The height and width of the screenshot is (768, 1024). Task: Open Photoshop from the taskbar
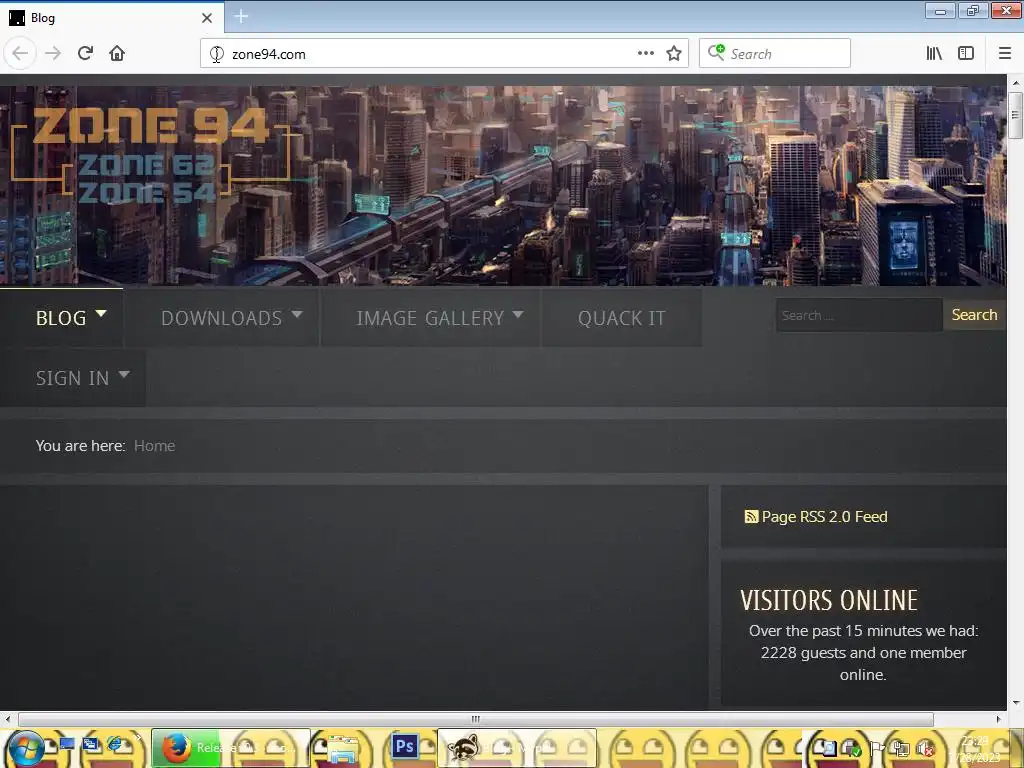404,746
